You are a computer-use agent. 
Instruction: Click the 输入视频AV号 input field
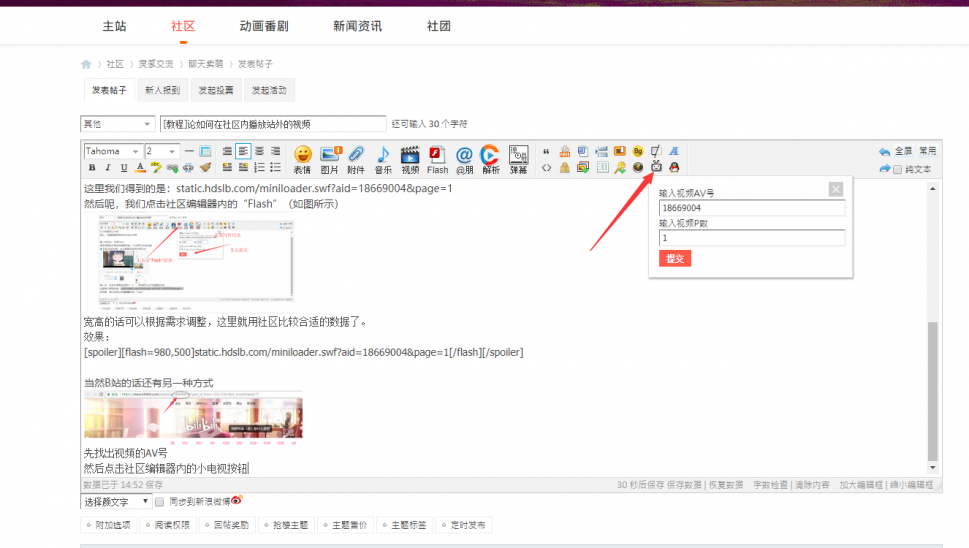point(751,208)
